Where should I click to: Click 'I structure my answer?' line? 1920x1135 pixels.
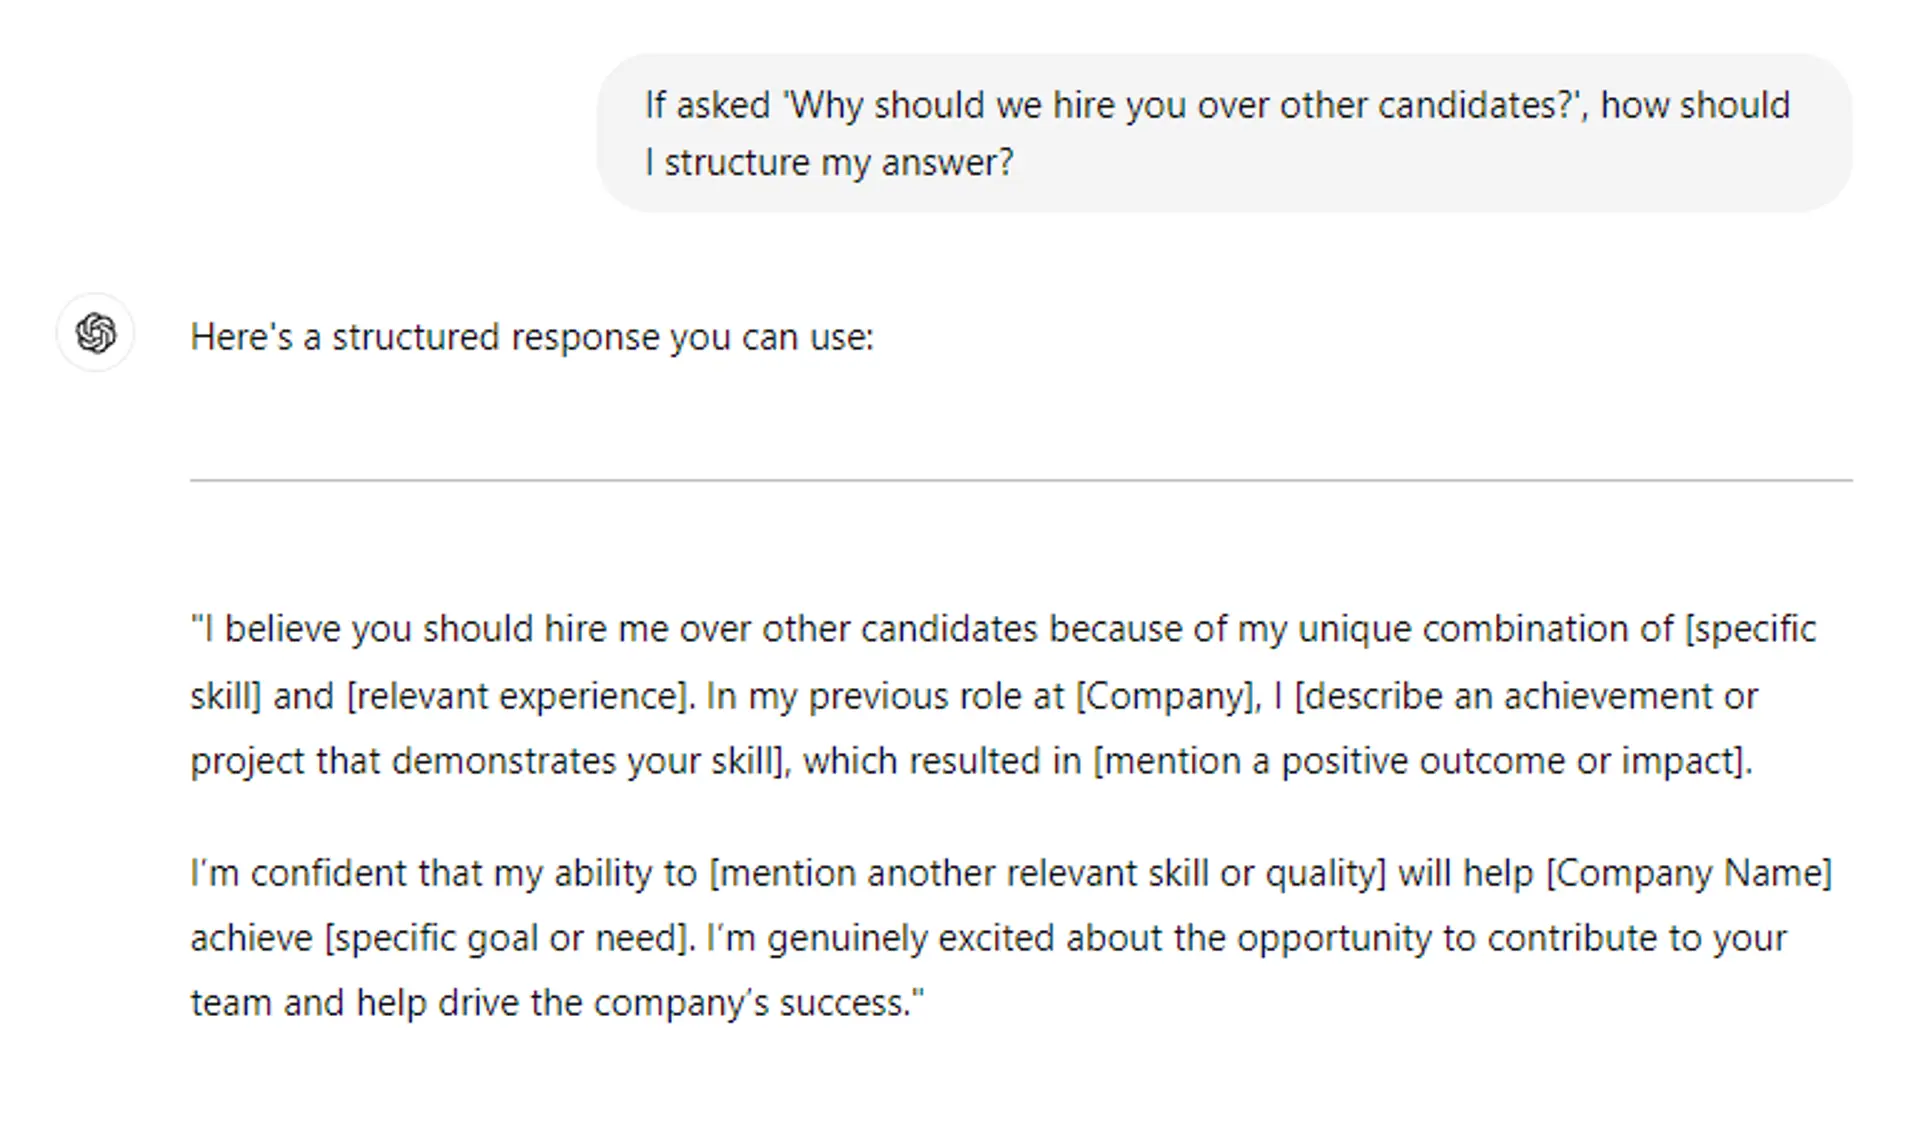point(829,162)
